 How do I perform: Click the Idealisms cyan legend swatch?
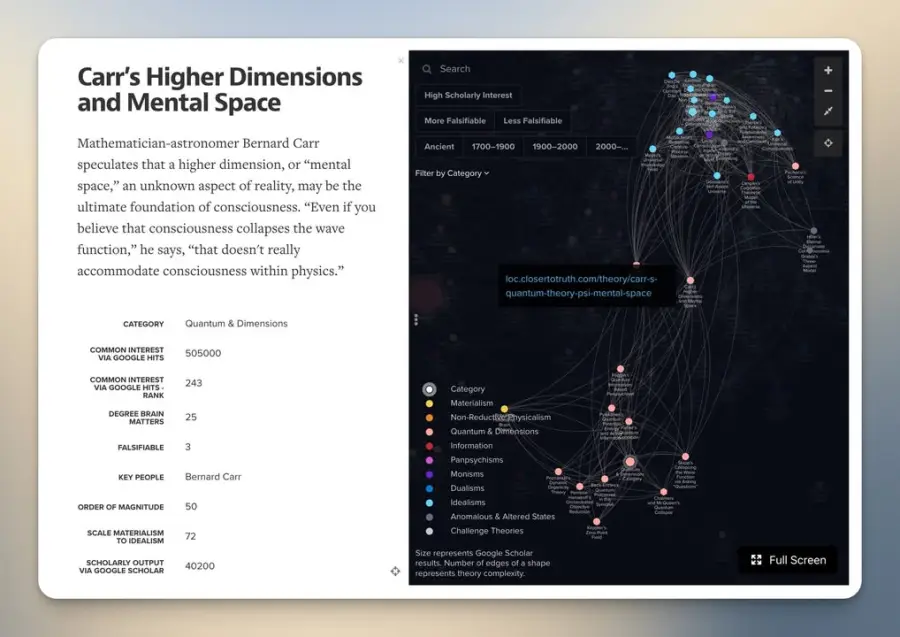click(429, 503)
